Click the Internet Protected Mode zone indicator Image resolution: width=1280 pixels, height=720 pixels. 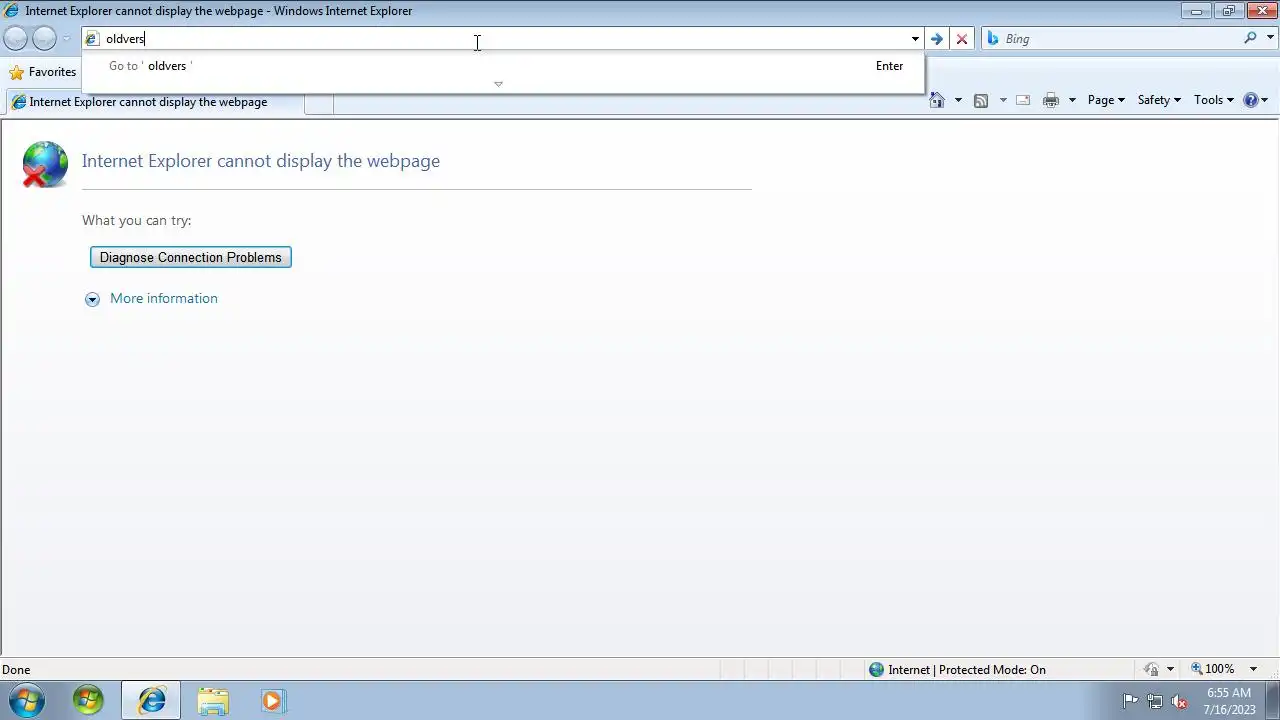(x=957, y=670)
